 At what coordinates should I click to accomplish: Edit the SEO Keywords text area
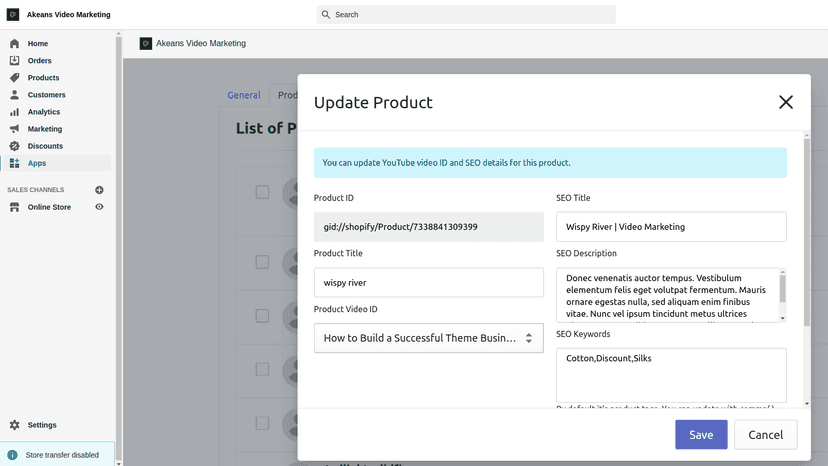point(671,375)
